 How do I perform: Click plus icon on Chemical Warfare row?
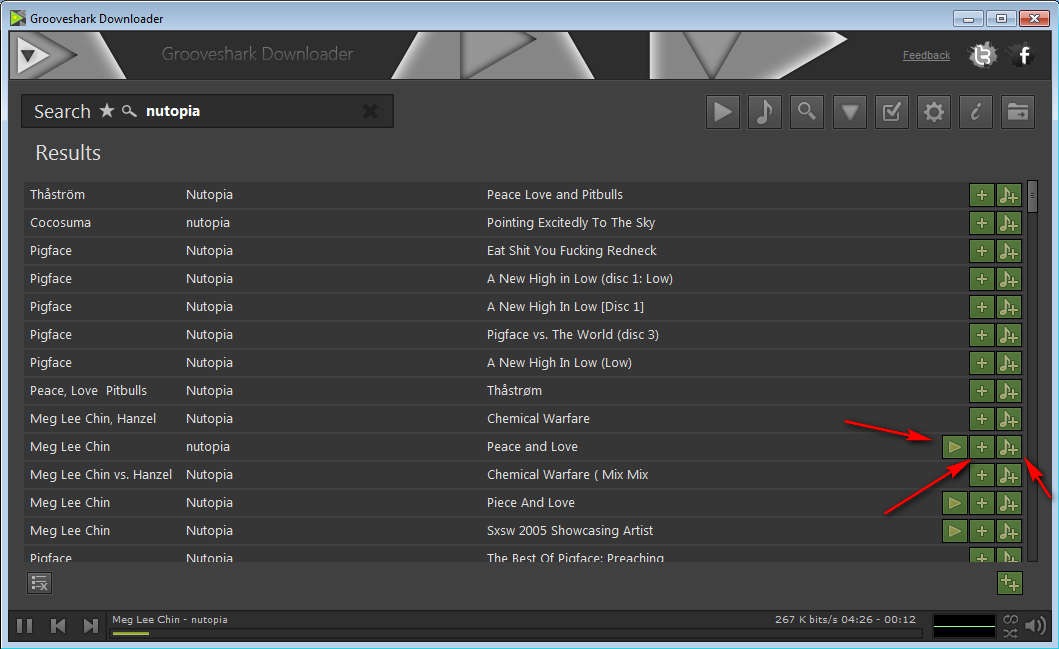coord(981,419)
